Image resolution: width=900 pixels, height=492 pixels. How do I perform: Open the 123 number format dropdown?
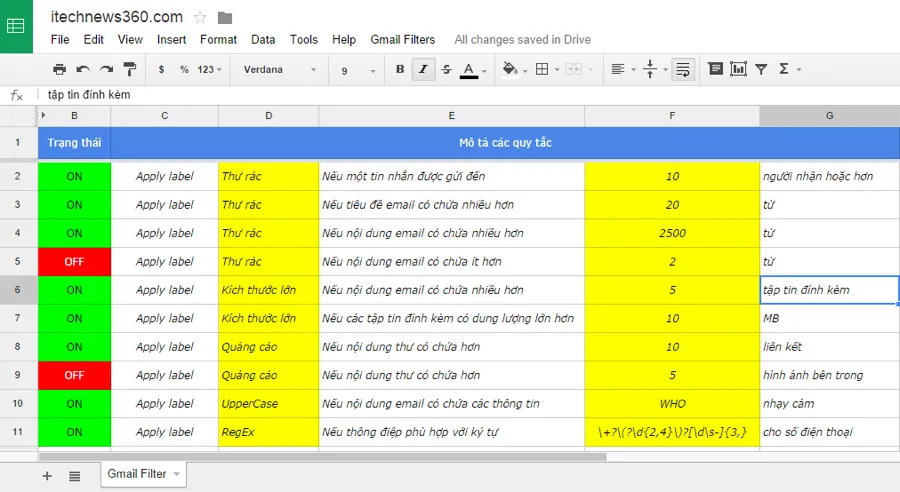(210, 69)
